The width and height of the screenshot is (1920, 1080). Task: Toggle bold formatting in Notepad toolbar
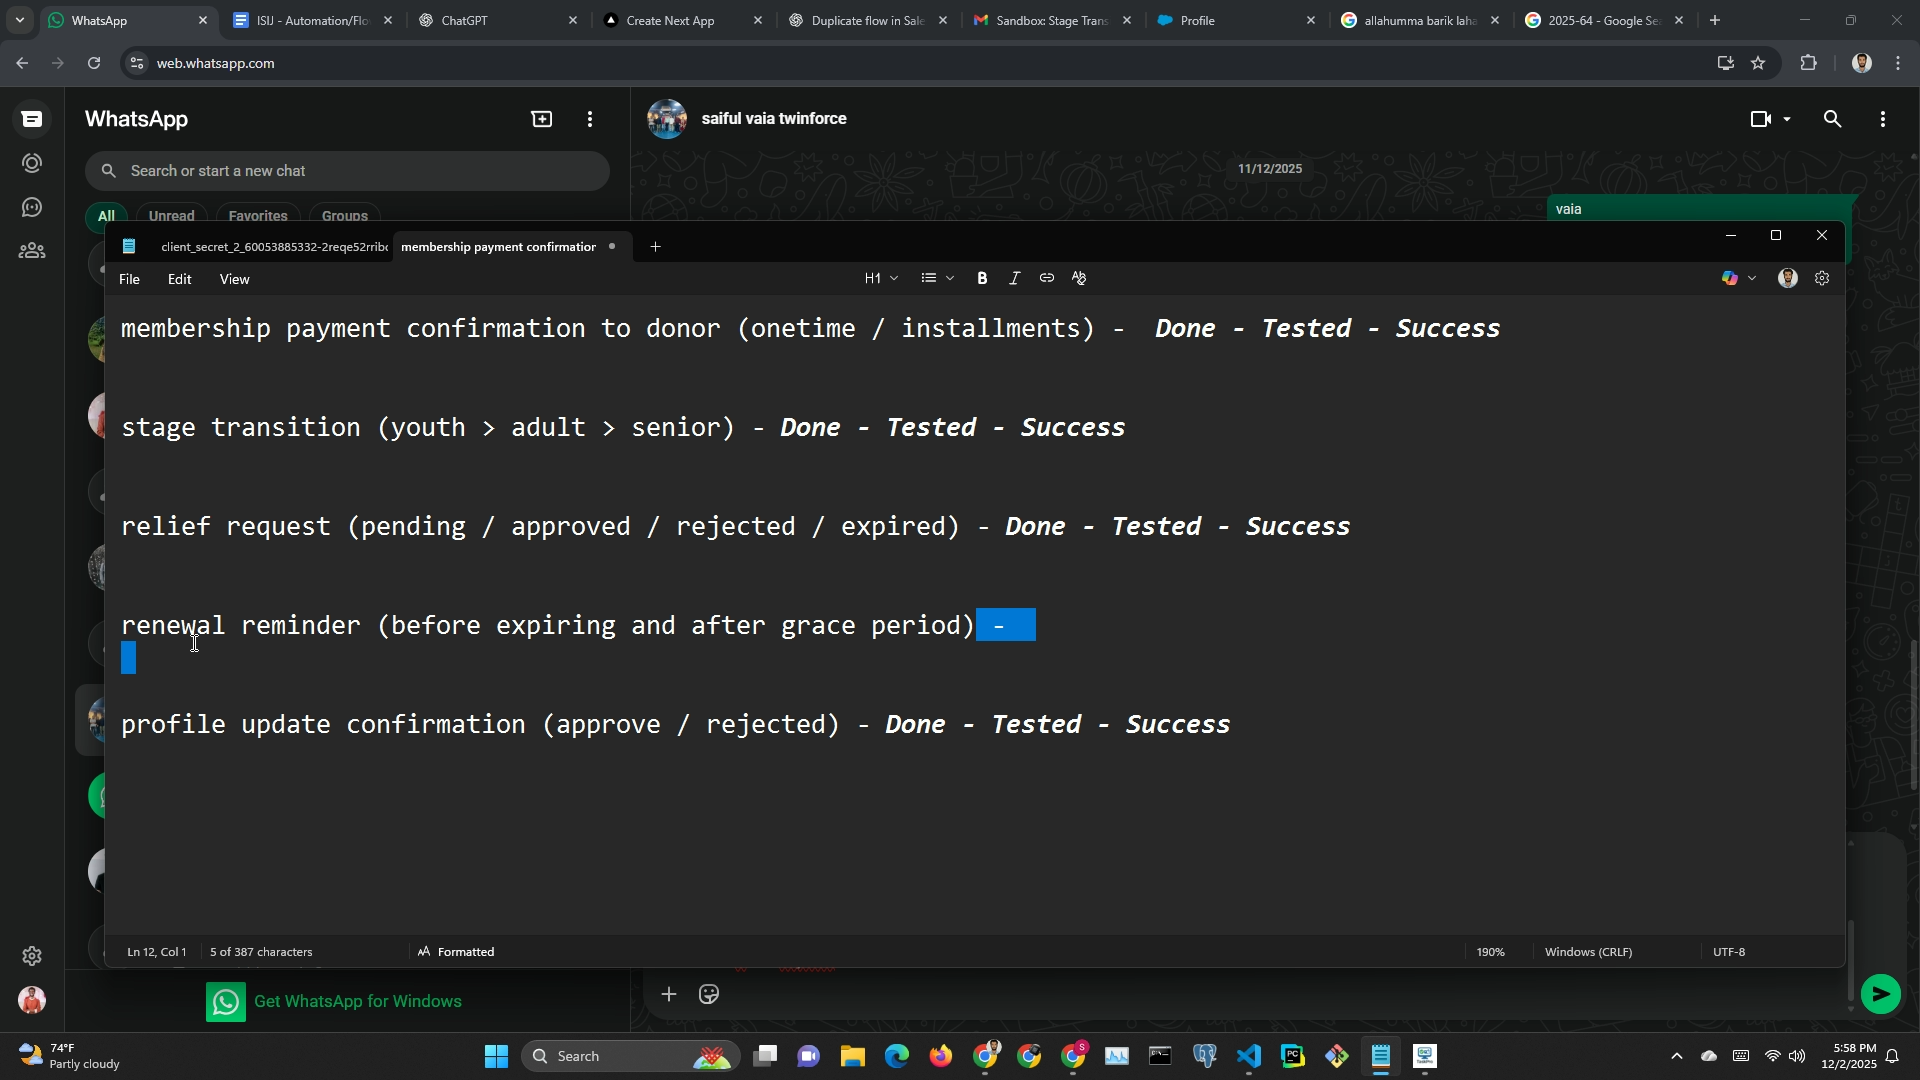[982, 279]
